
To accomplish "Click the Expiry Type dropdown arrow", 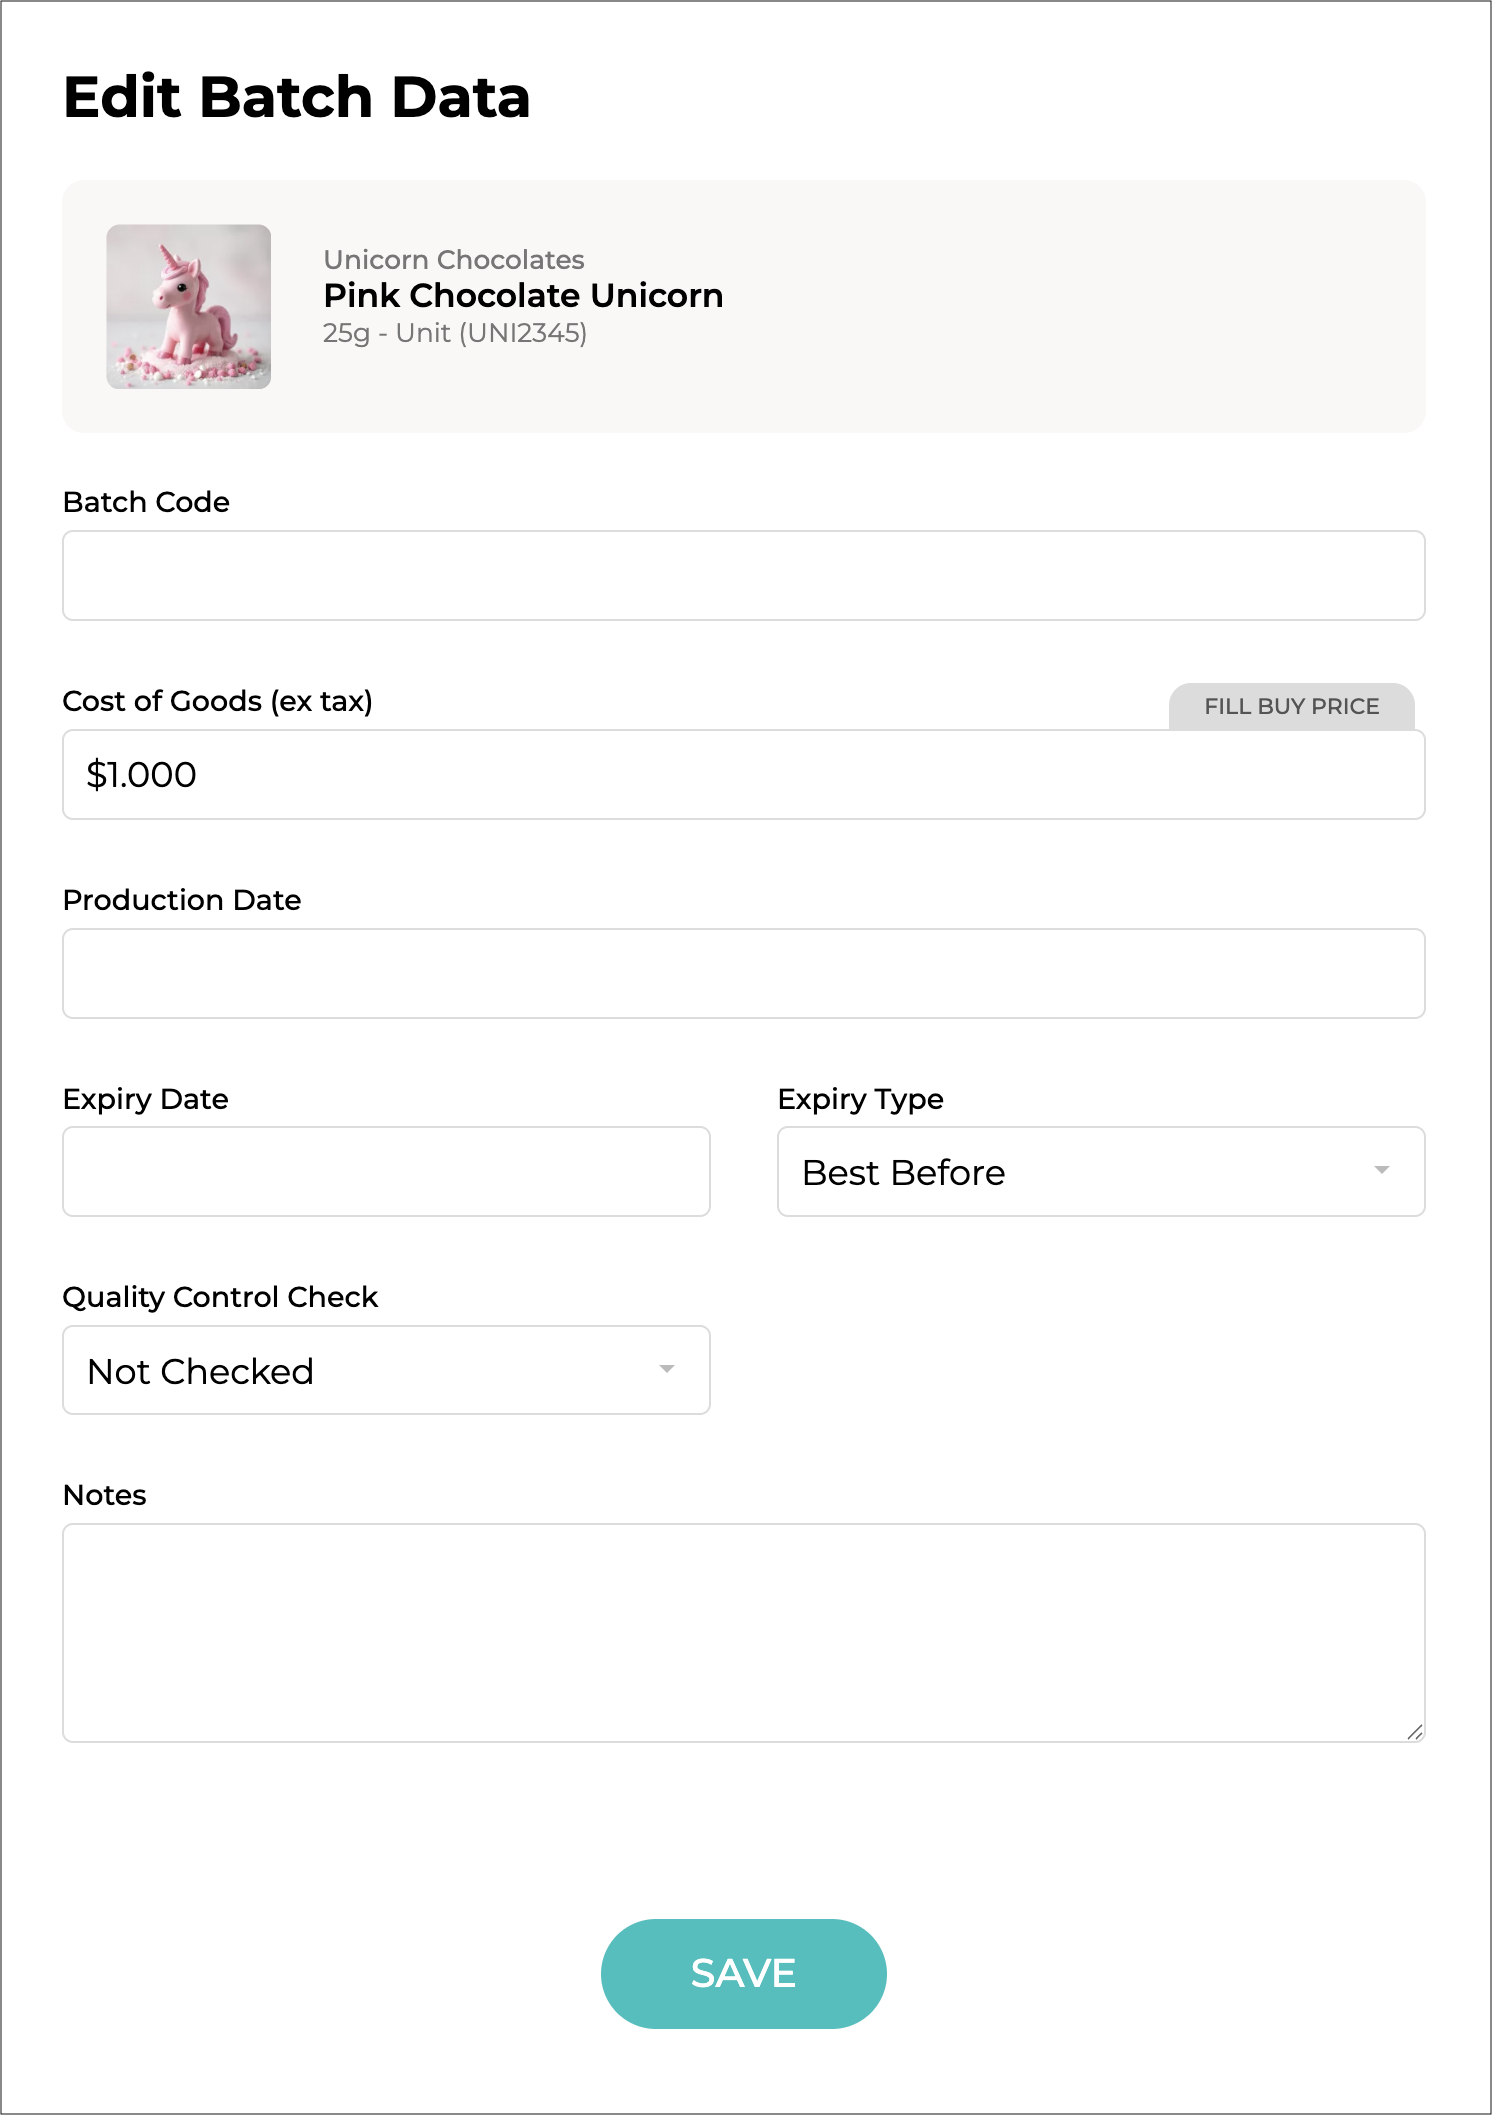I will tap(1382, 1170).
